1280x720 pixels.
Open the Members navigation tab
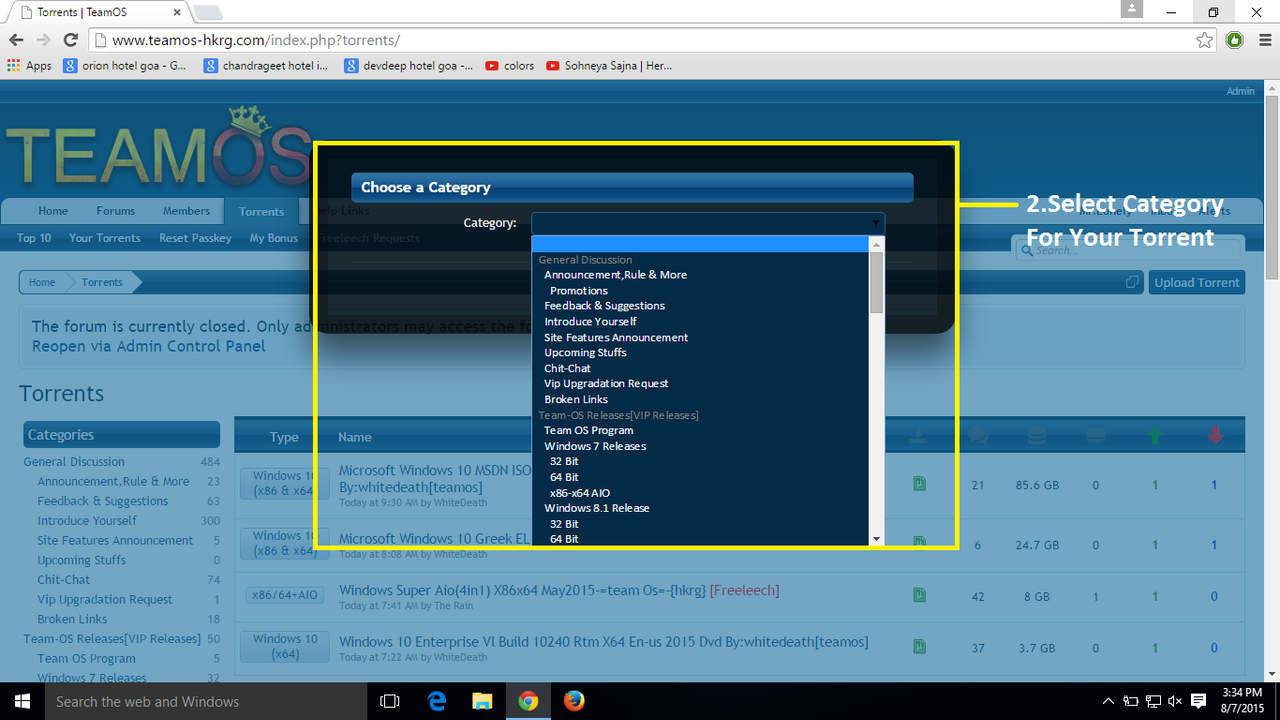(x=187, y=211)
